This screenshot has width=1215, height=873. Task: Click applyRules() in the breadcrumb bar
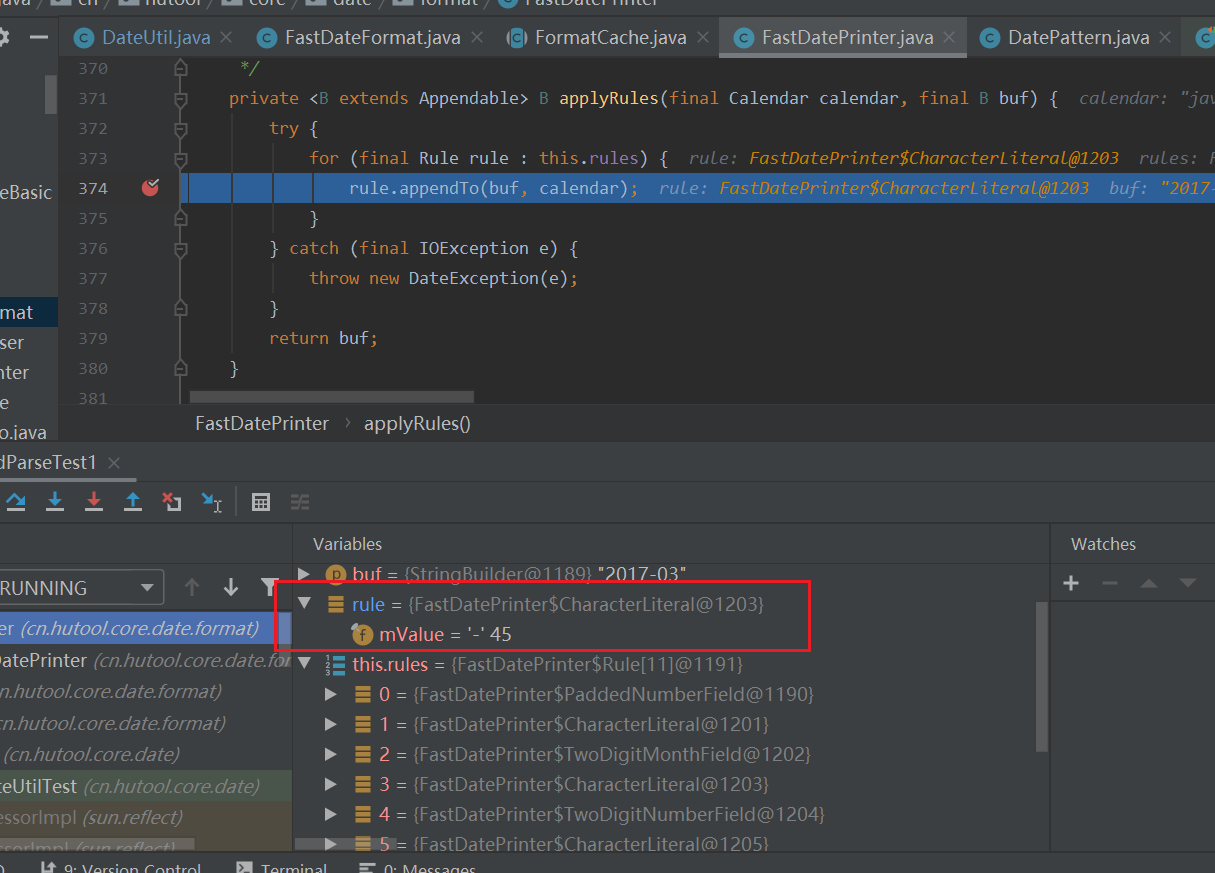[x=417, y=423]
